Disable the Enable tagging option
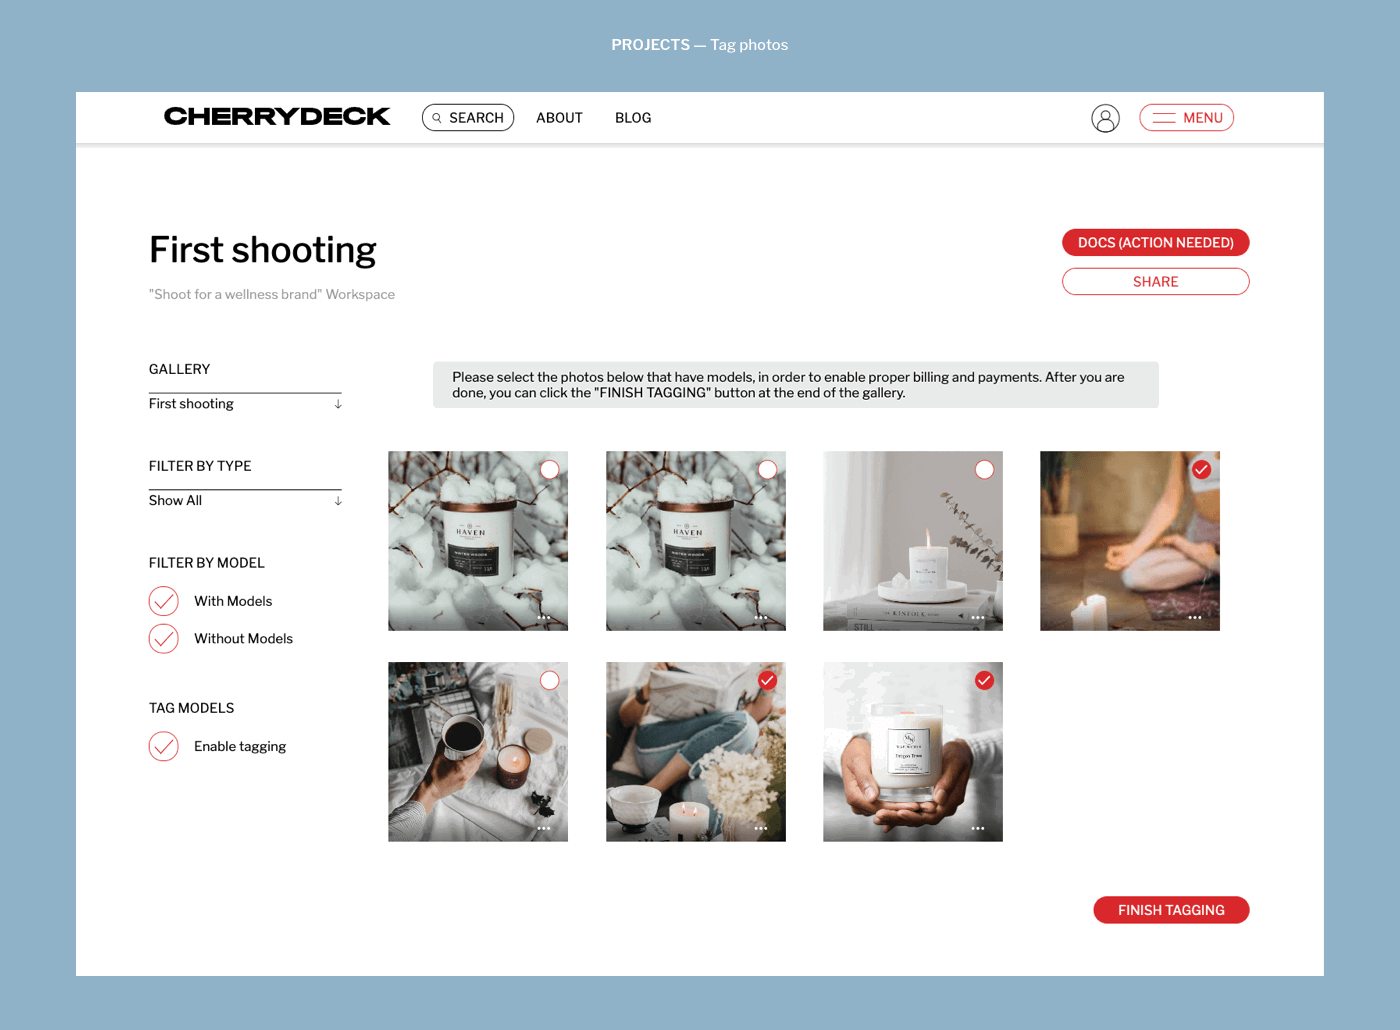This screenshot has height=1030, width=1400. click(x=164, y=746)
